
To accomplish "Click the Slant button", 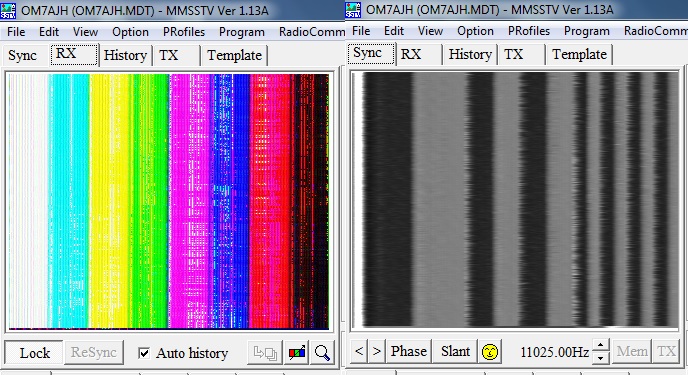I will 455,351.
